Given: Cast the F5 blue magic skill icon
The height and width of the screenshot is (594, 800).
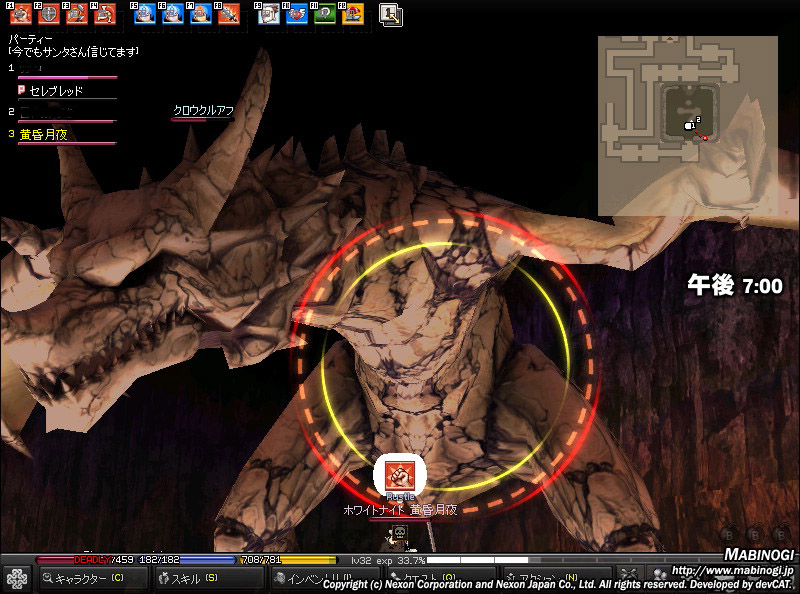Looking at the screenshot, I should click(145, 14).
